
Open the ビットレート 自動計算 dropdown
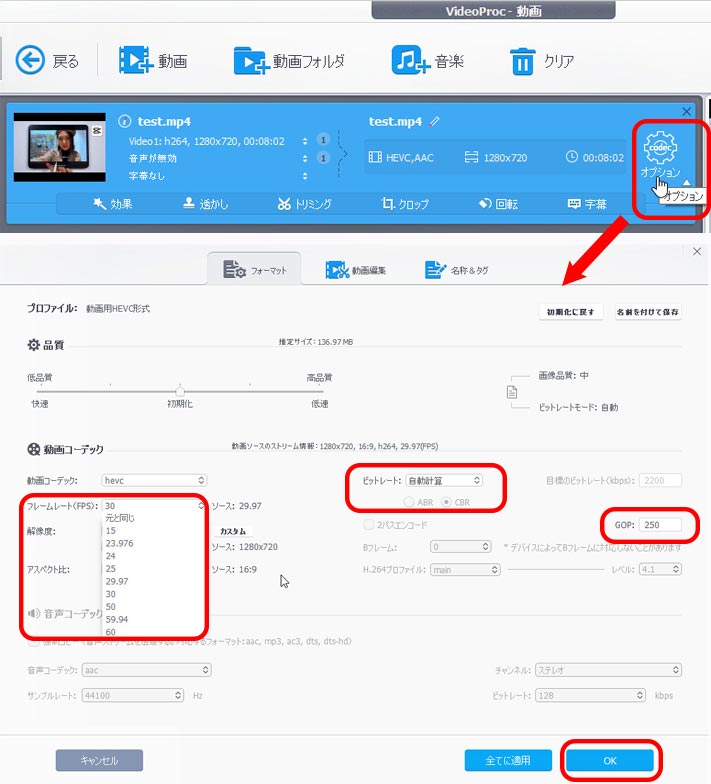point(443,481)
